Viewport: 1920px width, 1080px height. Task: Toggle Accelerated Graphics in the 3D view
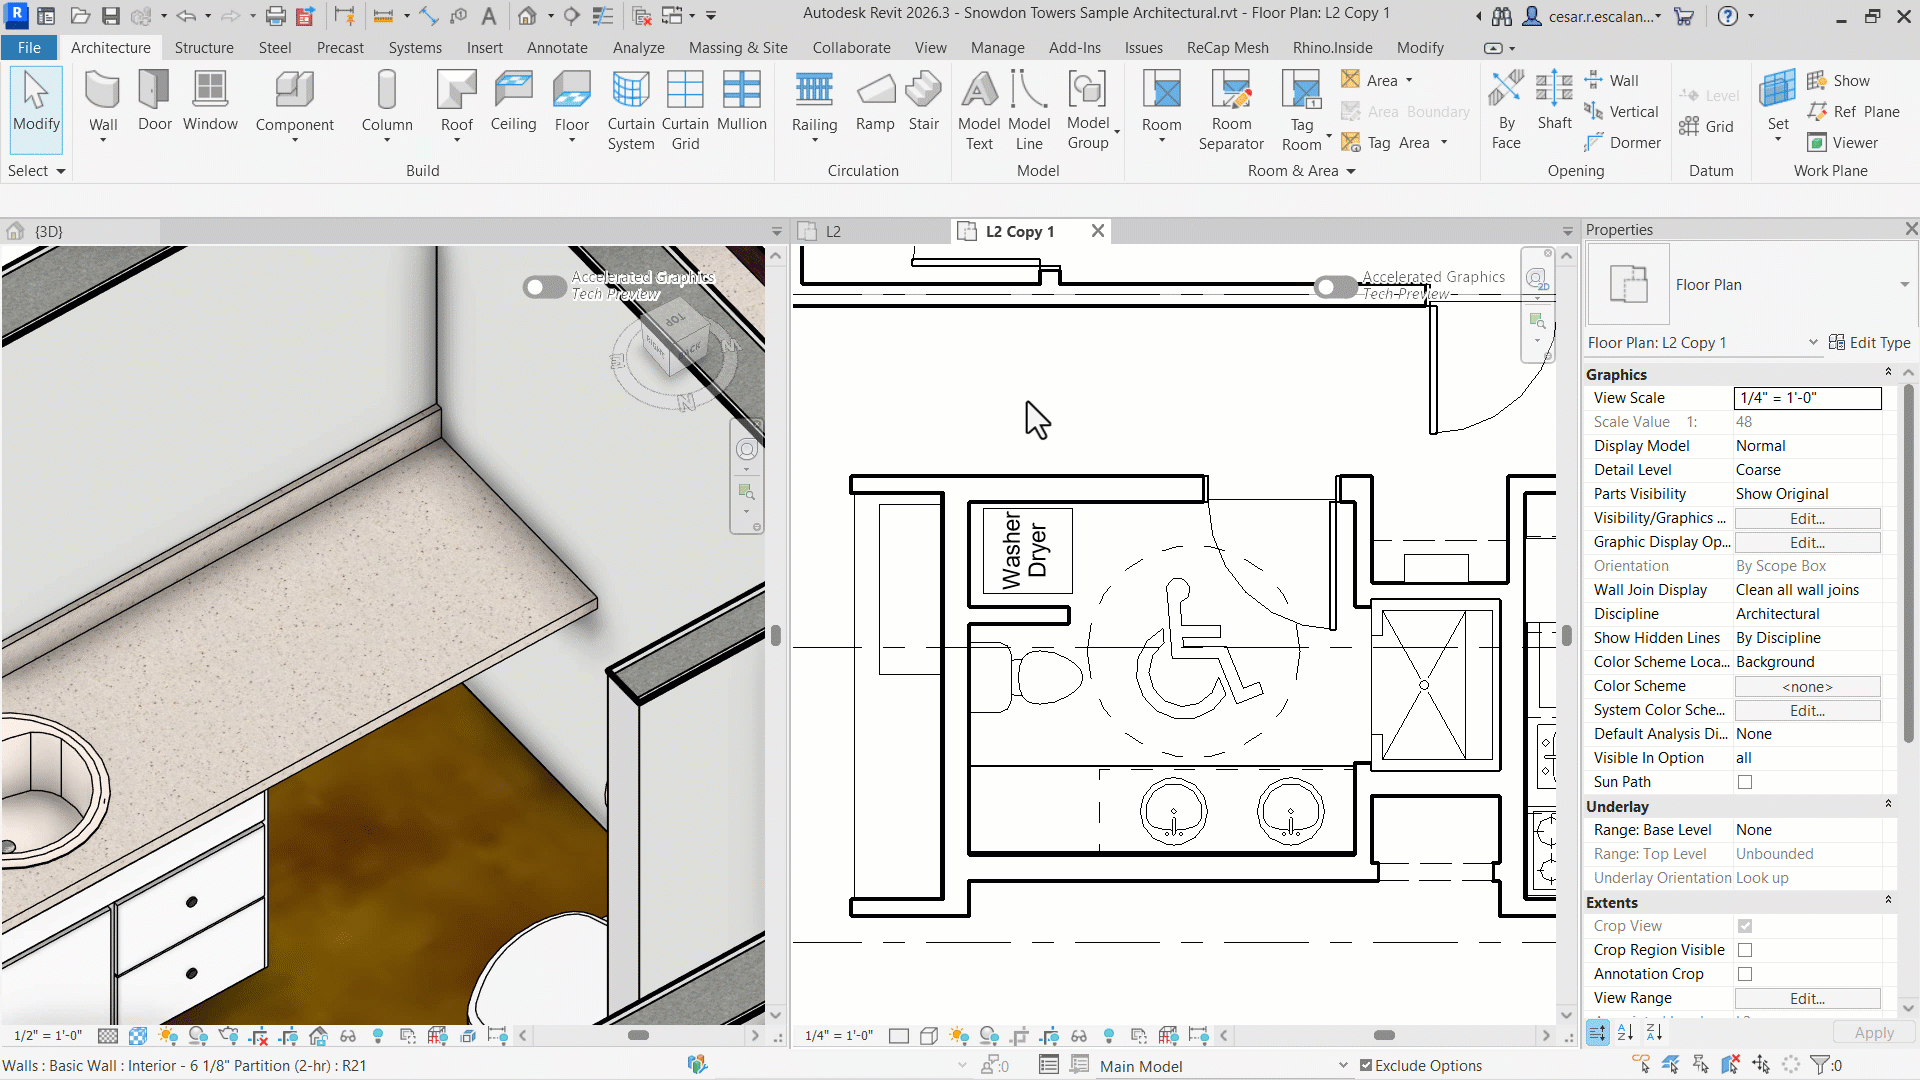[x=544, y=288]
